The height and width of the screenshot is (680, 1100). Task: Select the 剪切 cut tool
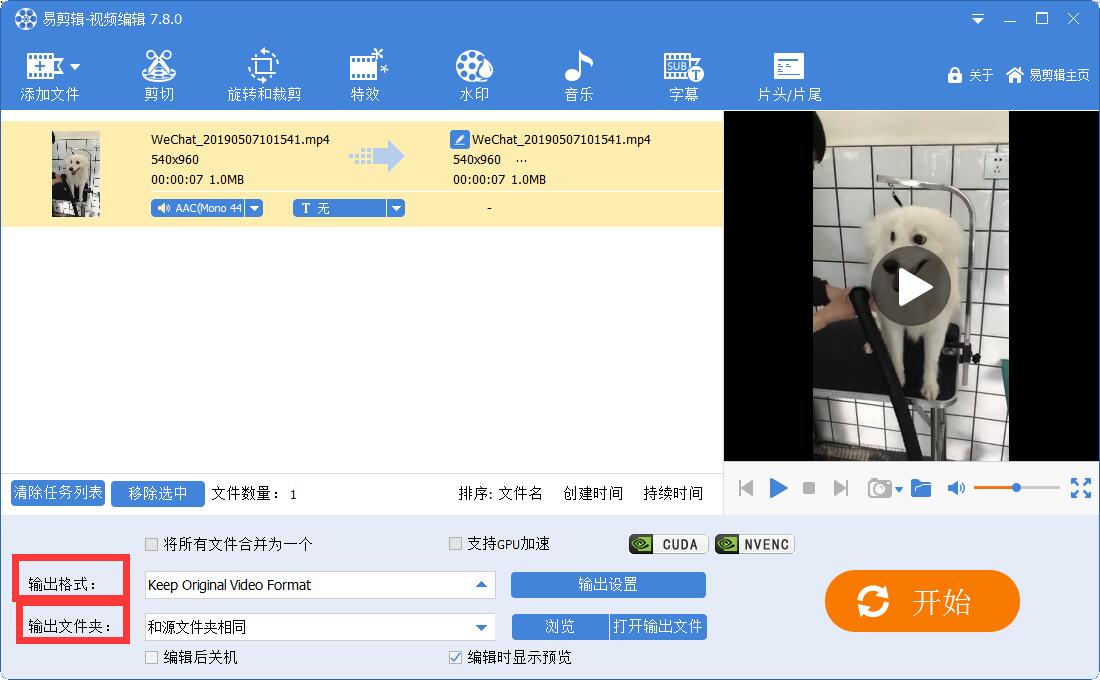click(x=159, y=76)
